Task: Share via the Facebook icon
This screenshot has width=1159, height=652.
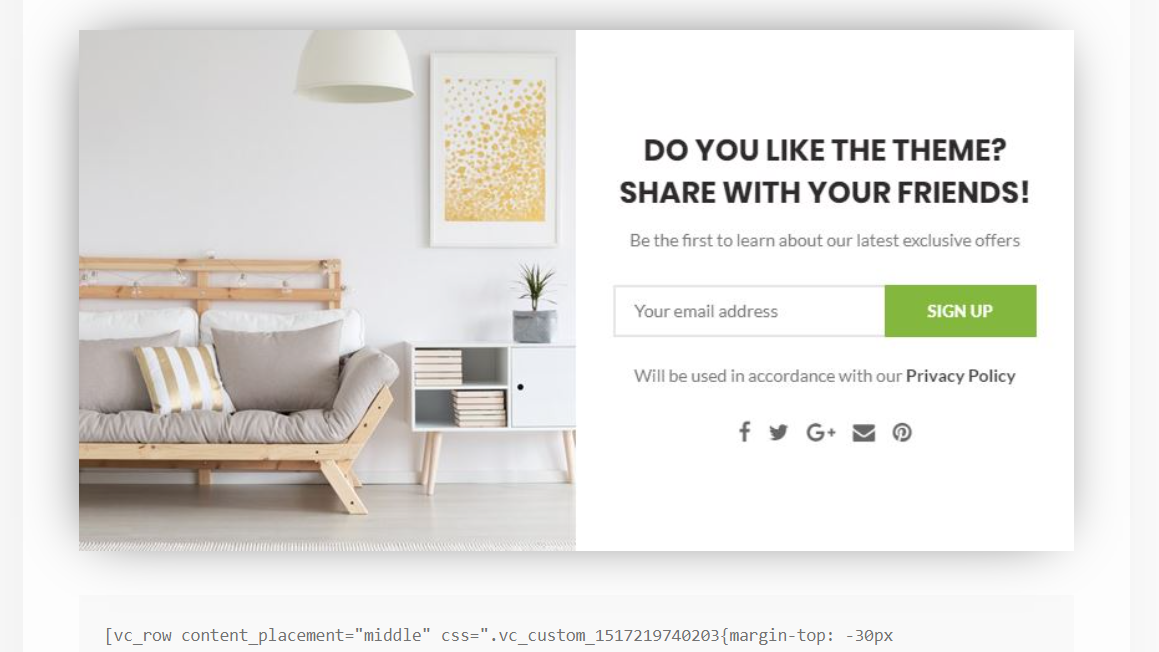Action: (744, 432)
